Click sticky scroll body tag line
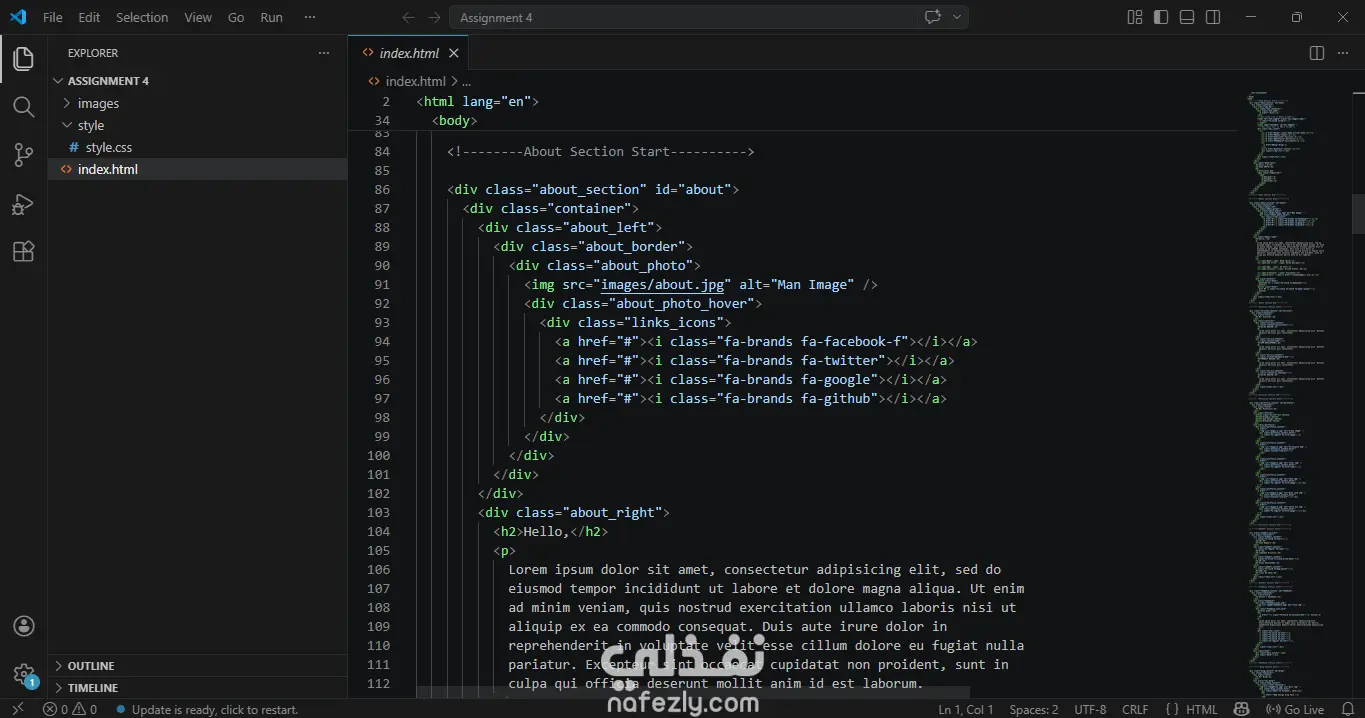The height and width of the screenshot is (718, 1365). point(454,120)
